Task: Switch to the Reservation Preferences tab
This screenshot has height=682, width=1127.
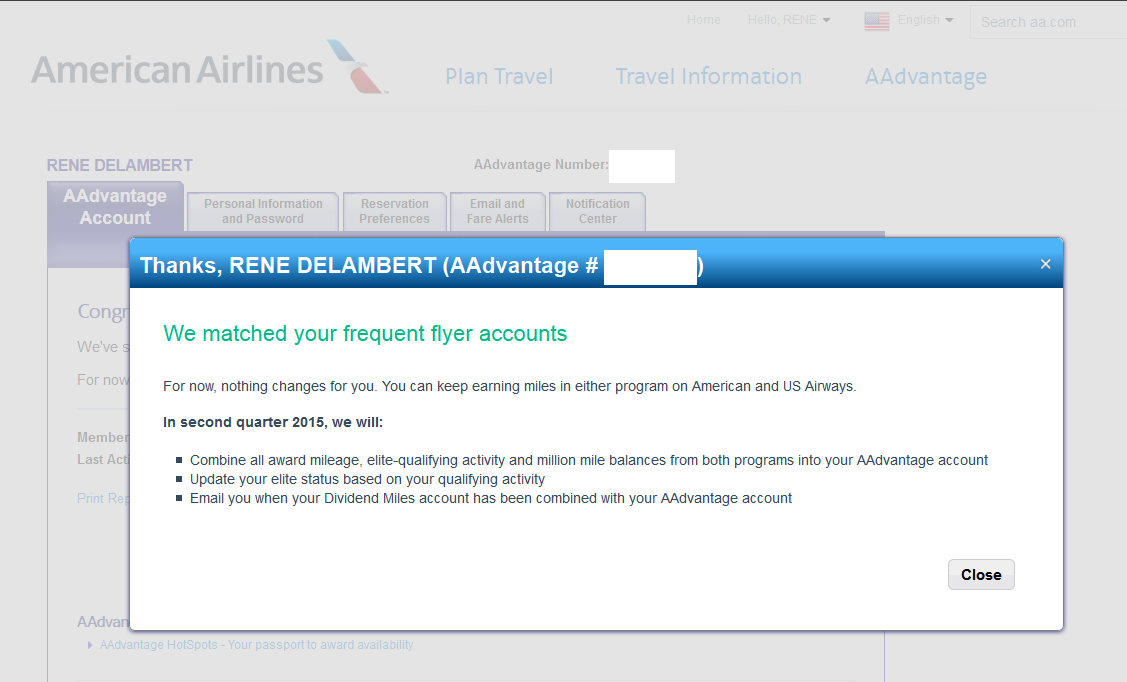Action: (394, 211)
